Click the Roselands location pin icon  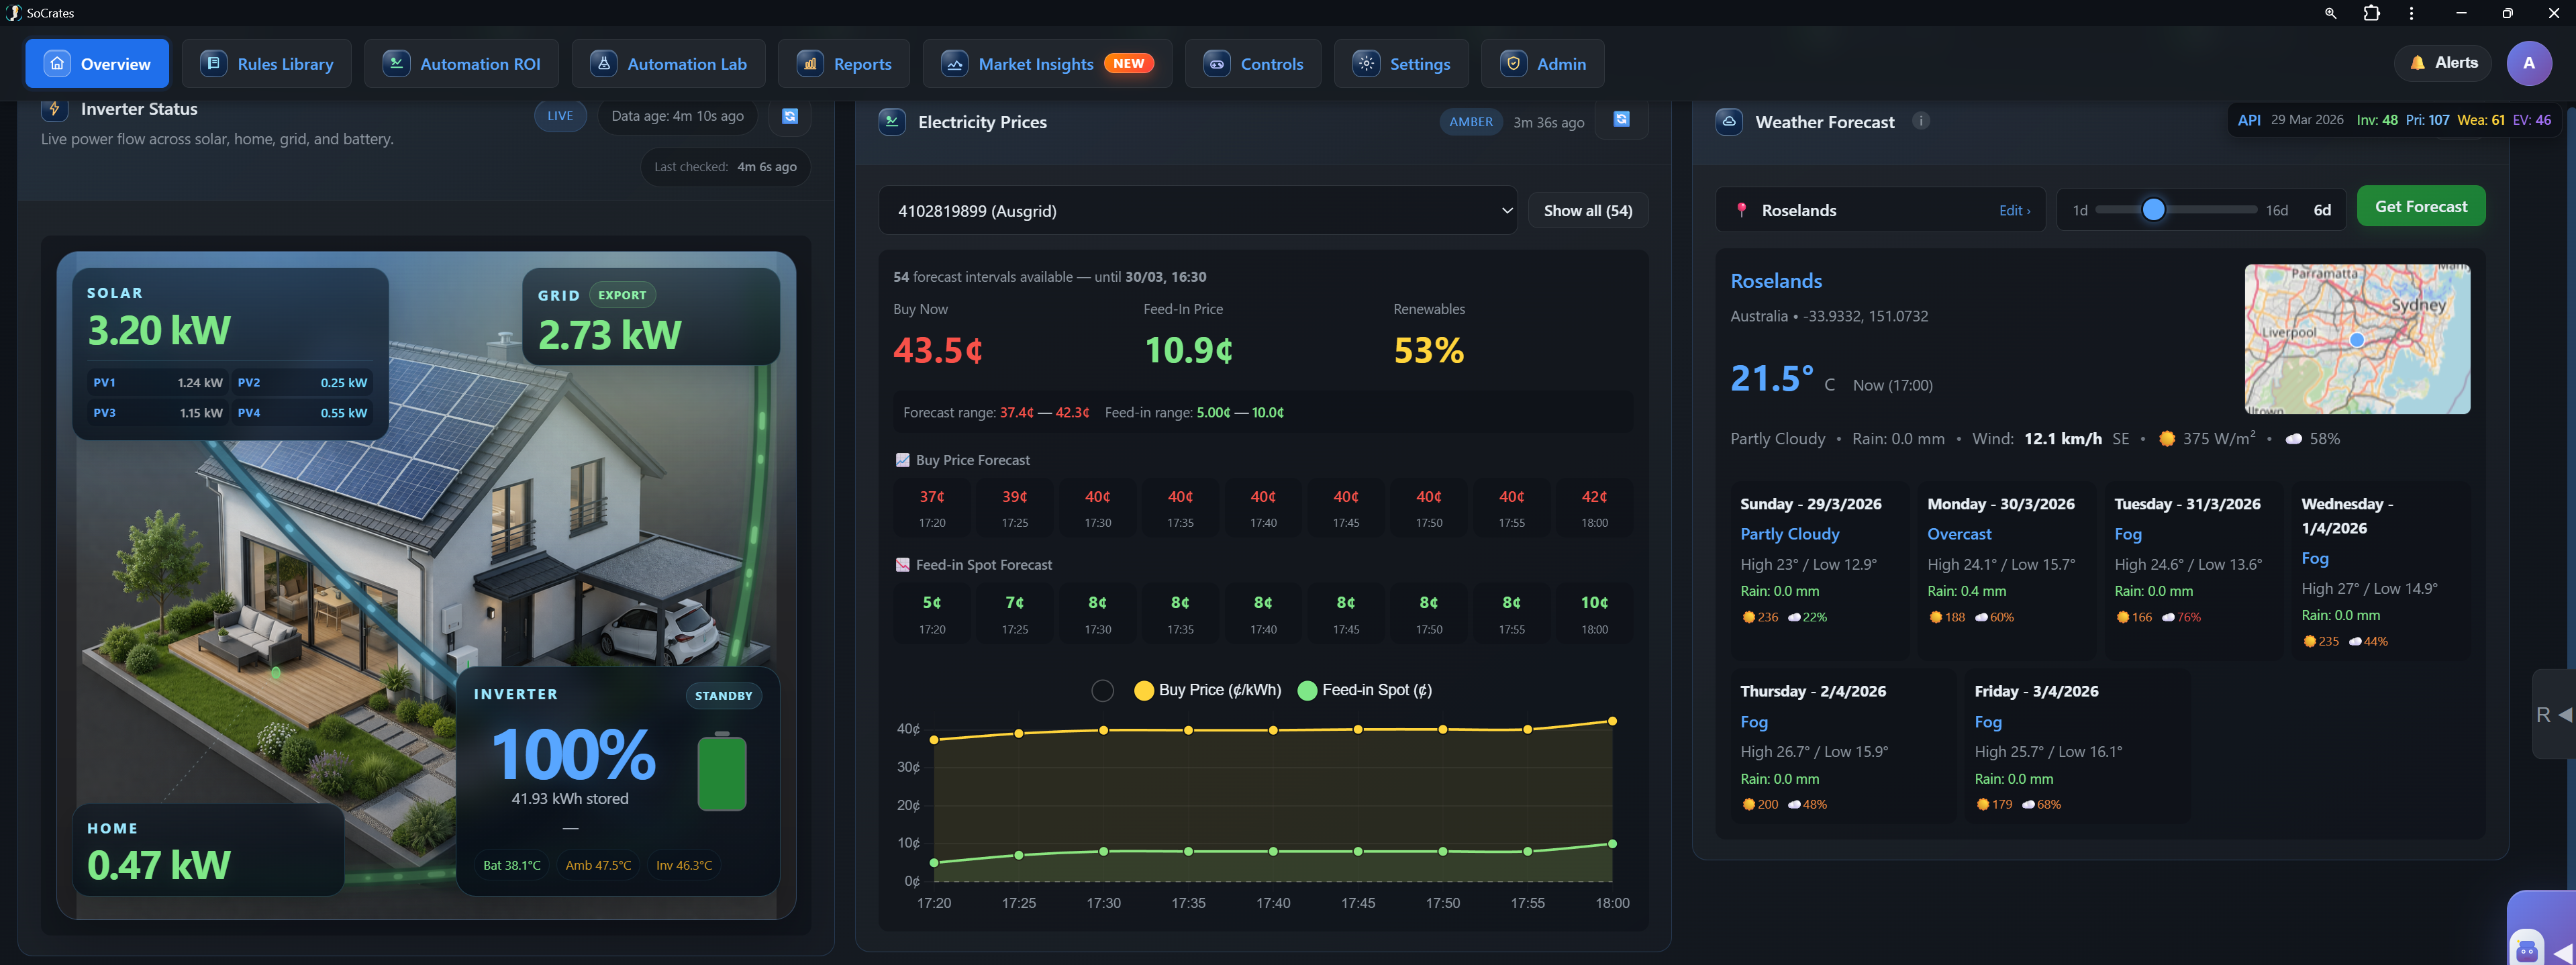click(x=1741, y=210)
